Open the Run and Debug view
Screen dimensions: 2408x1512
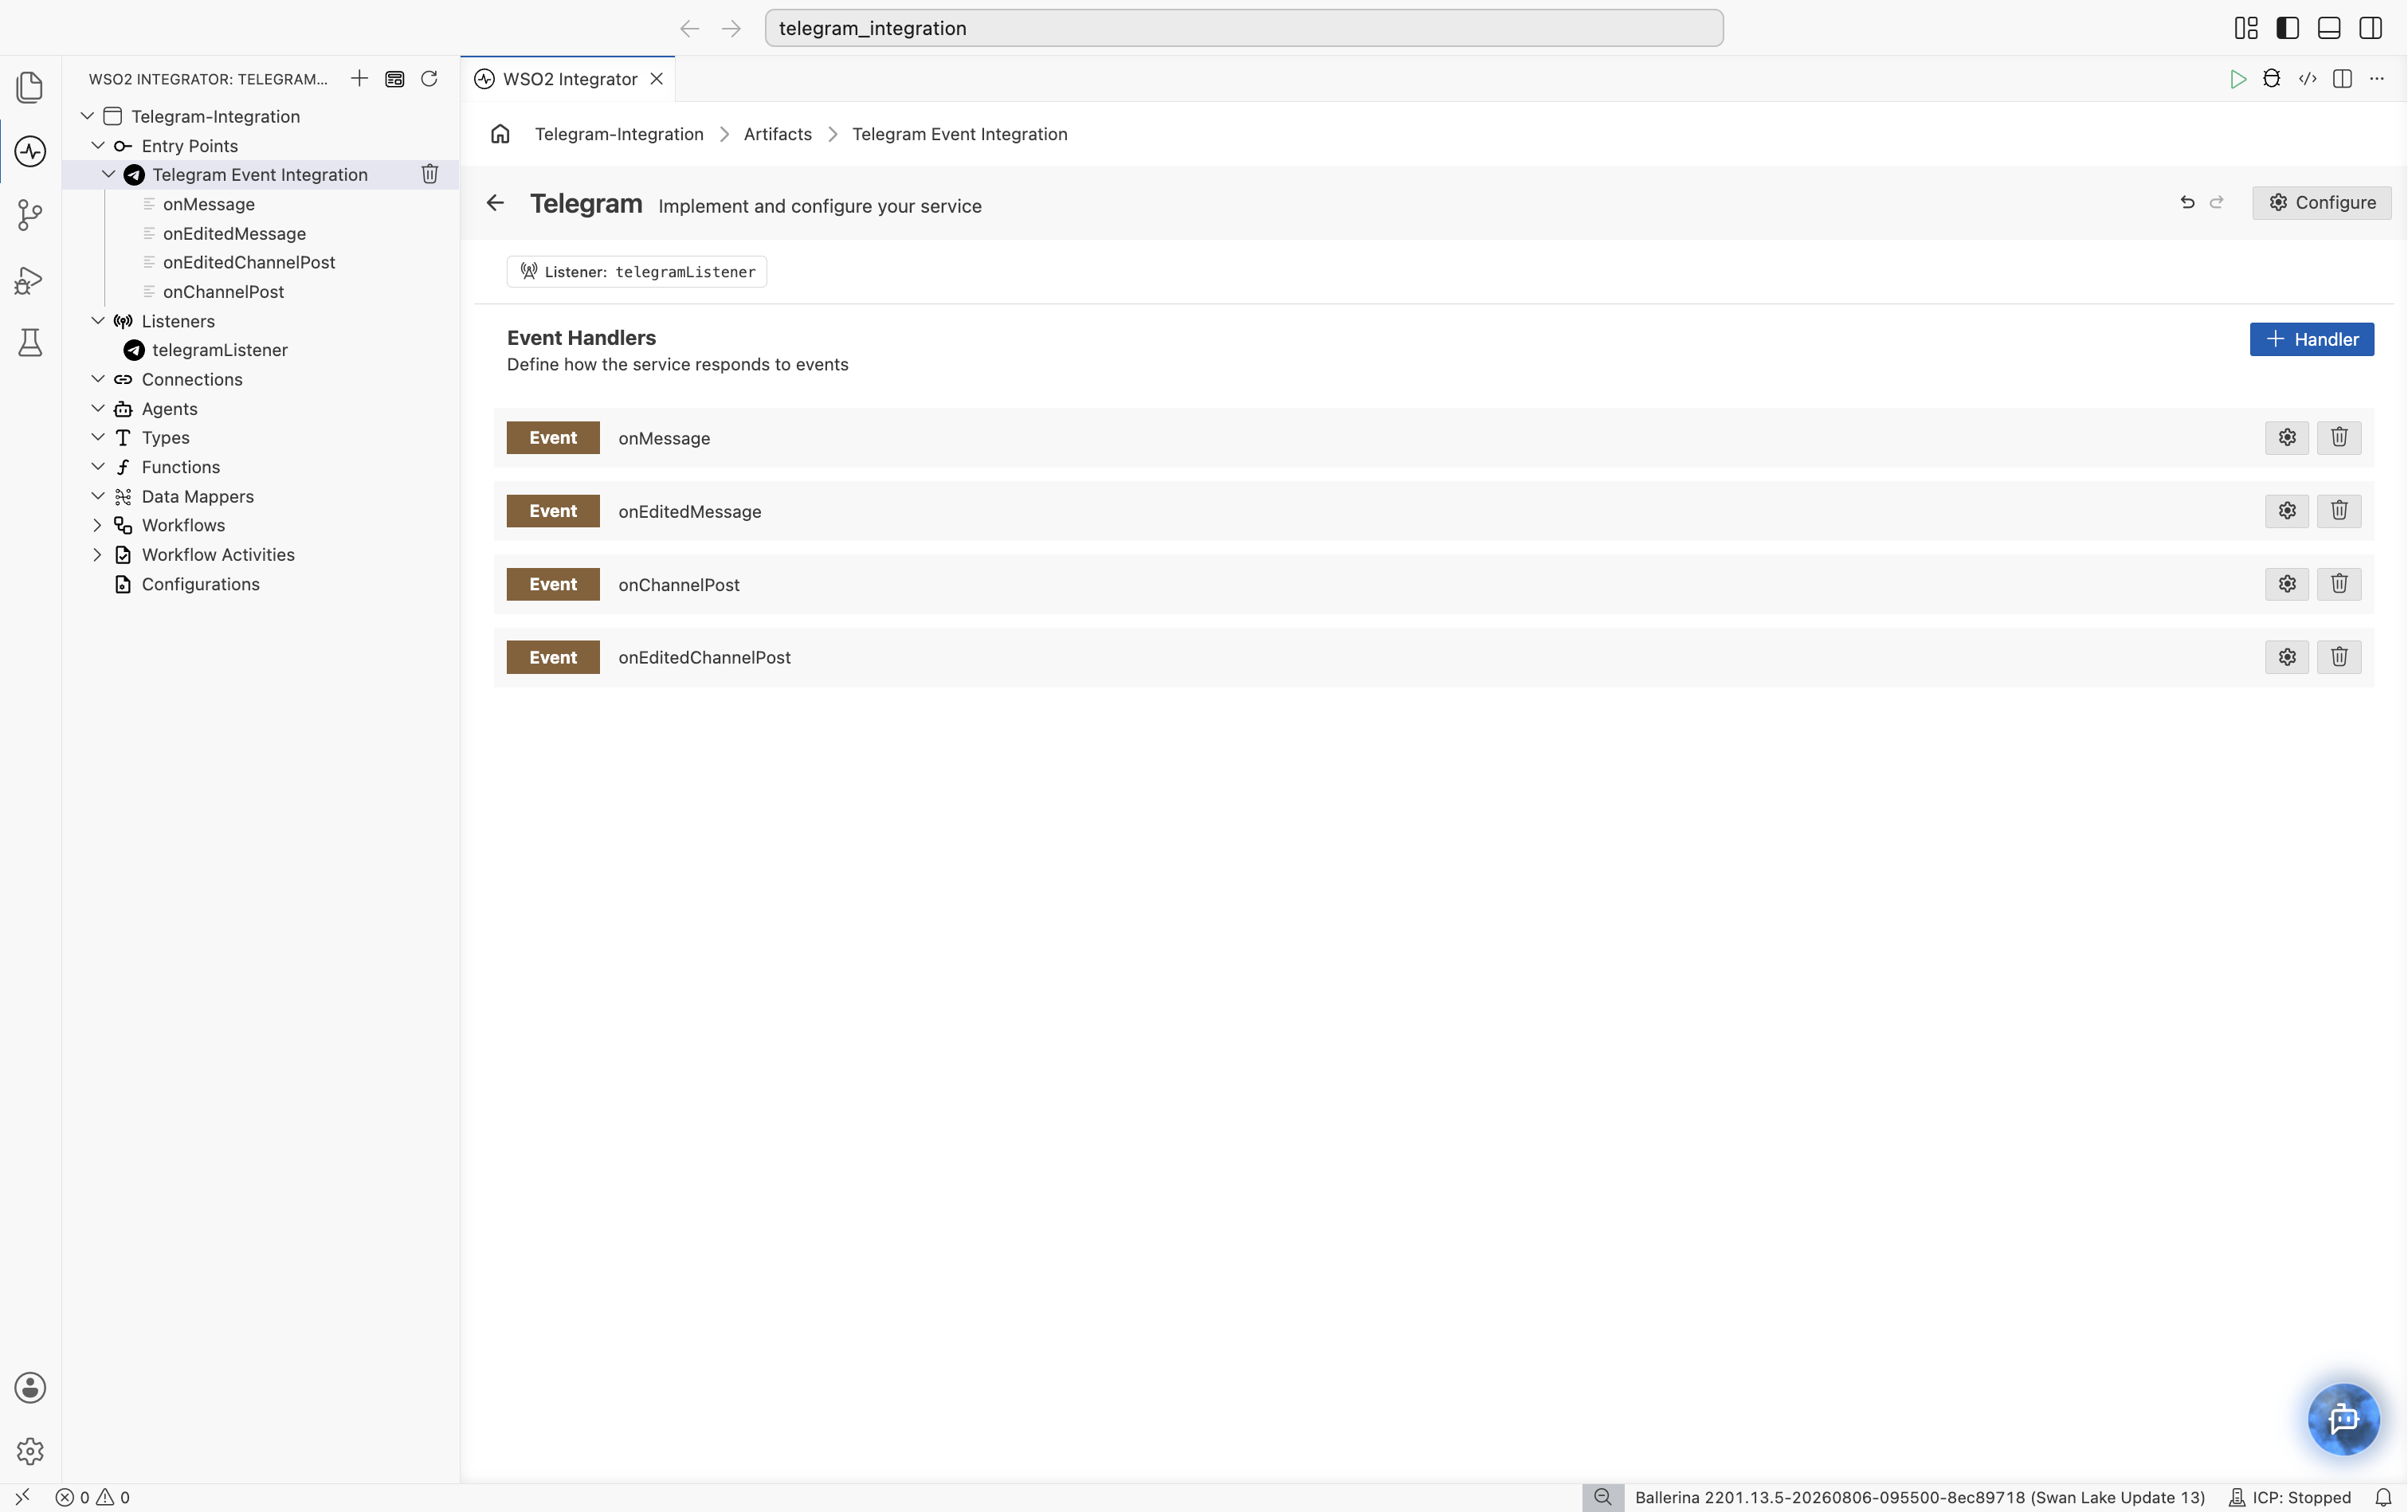click(x=30, y=280)
